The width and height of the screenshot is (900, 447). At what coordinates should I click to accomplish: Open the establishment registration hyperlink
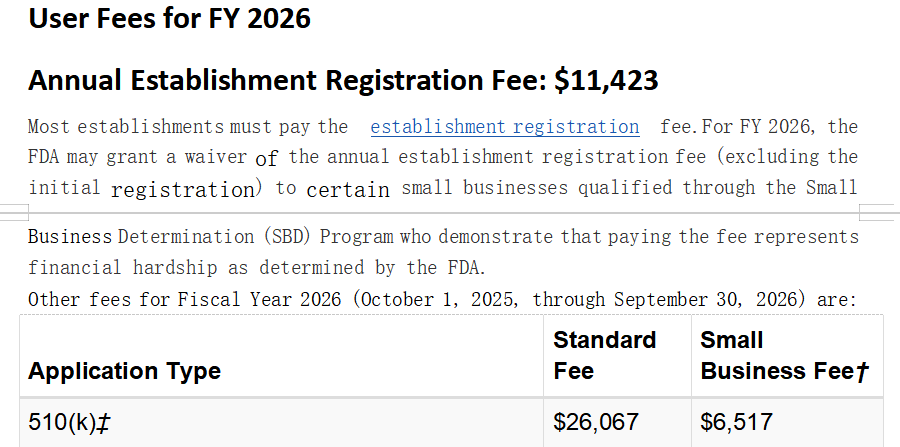[x=505, y=126]
